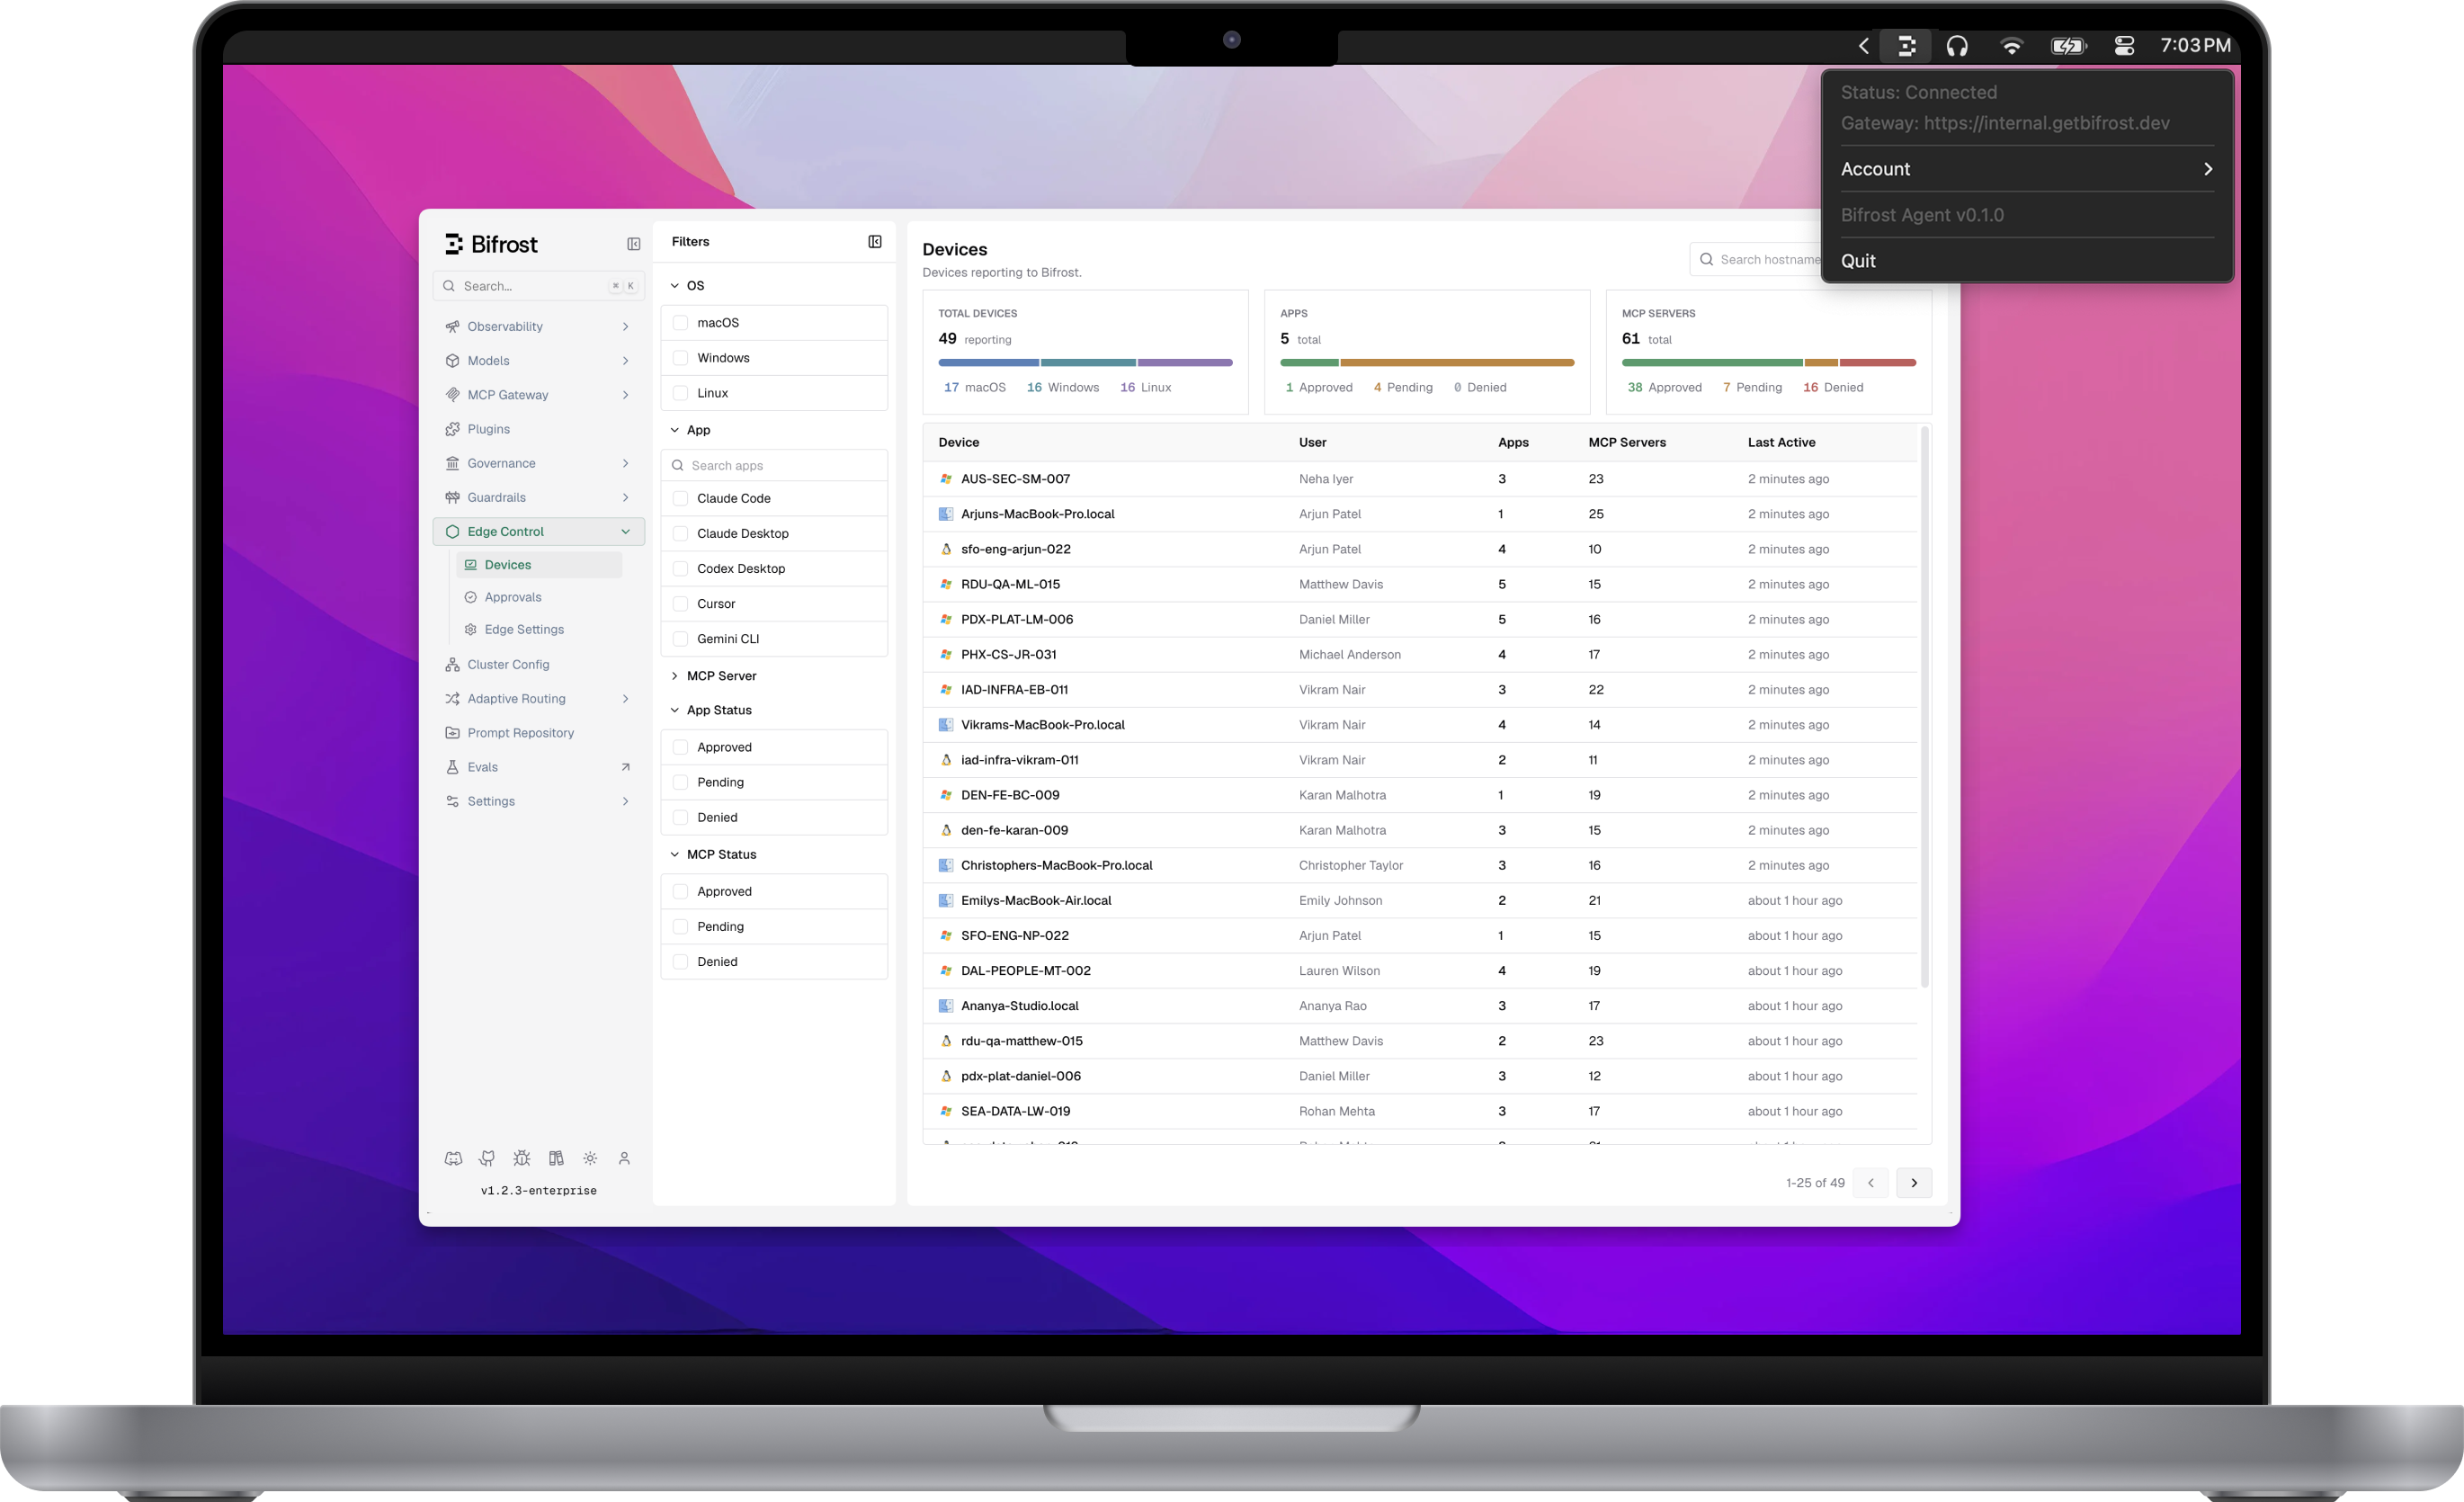
Task: Open the Settings sidebar item
Action: (538, 801)
